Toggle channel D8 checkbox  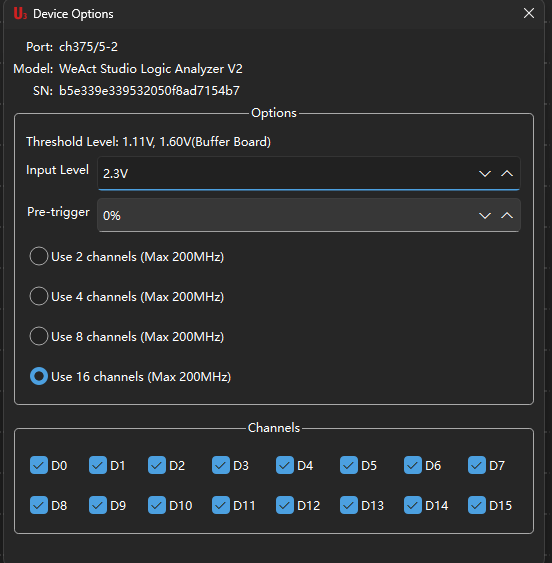39,505
